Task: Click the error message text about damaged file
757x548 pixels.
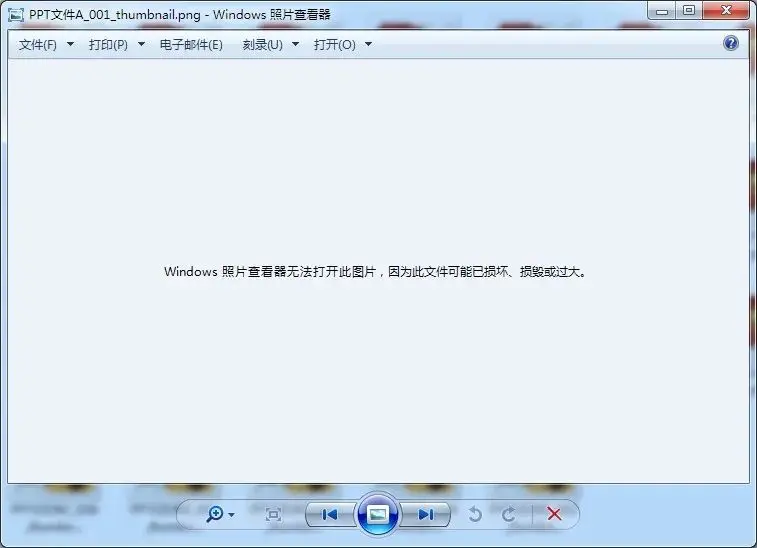Action: click(x=376, y=272)
